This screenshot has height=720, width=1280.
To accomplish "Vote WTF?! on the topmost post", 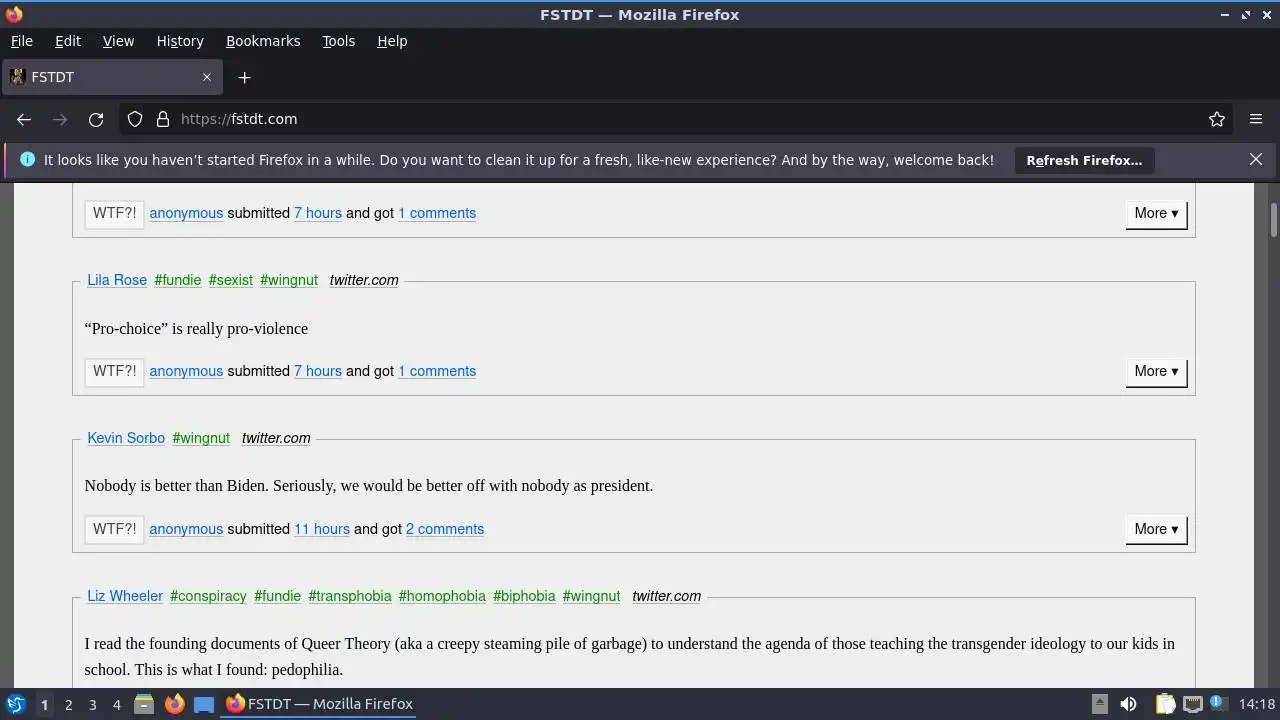I will pos(114,213).
